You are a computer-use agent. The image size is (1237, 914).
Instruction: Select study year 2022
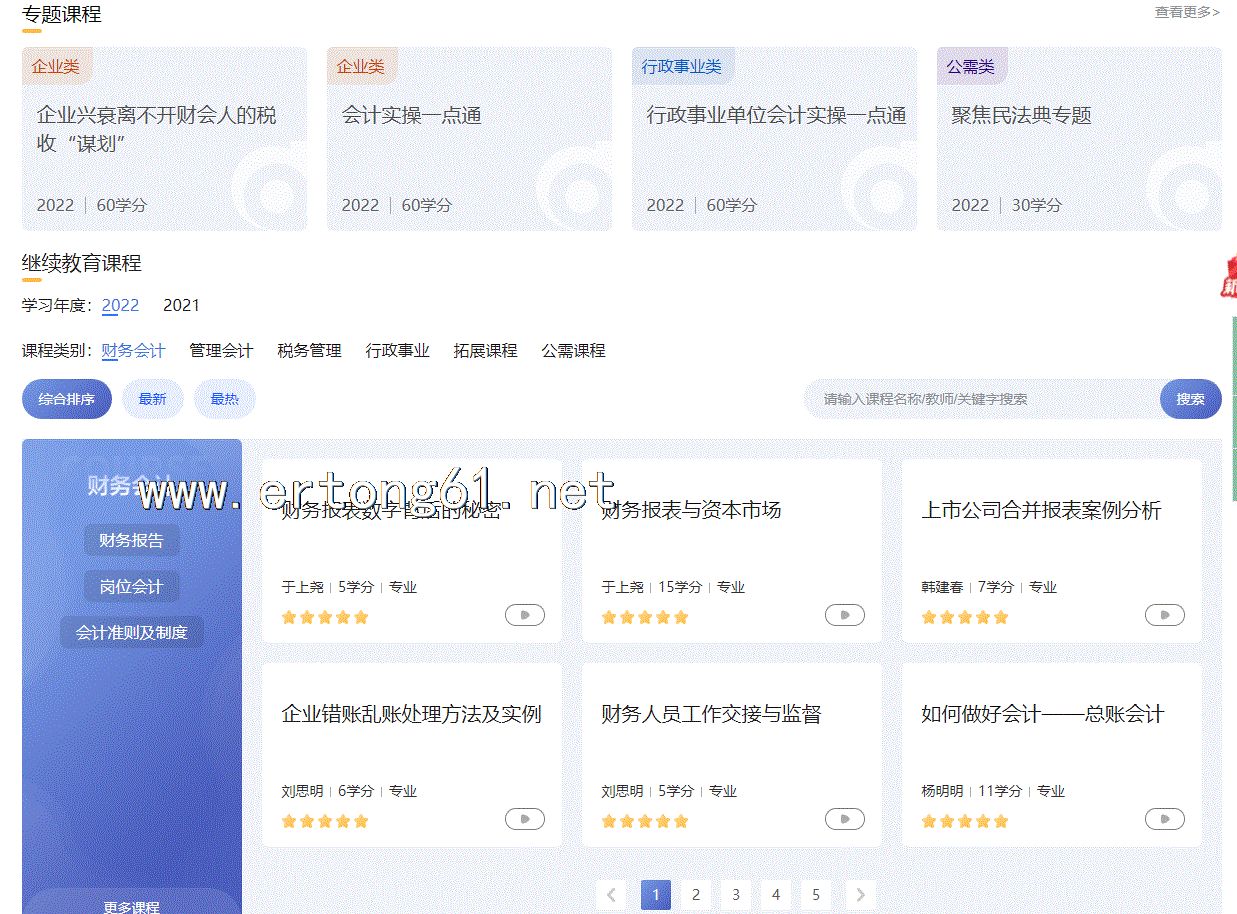120,305
